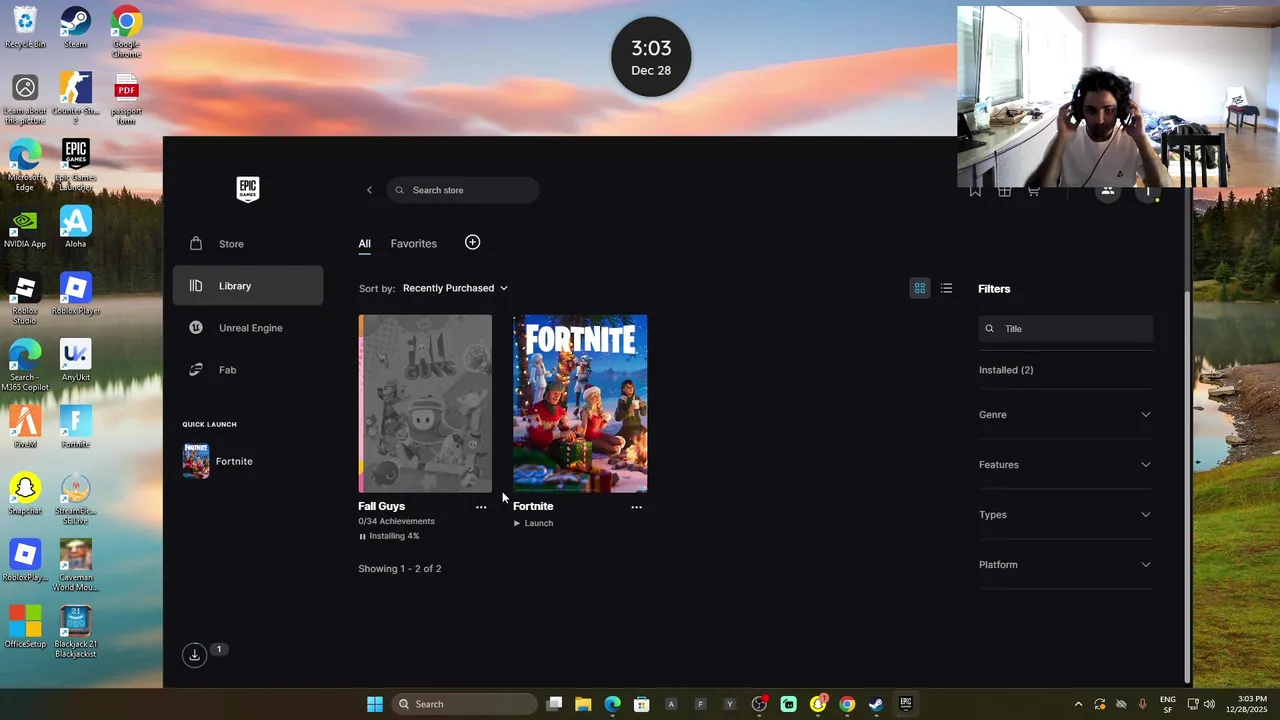Select the Favorites tab
1280x720 pixels.
point(413,244)
